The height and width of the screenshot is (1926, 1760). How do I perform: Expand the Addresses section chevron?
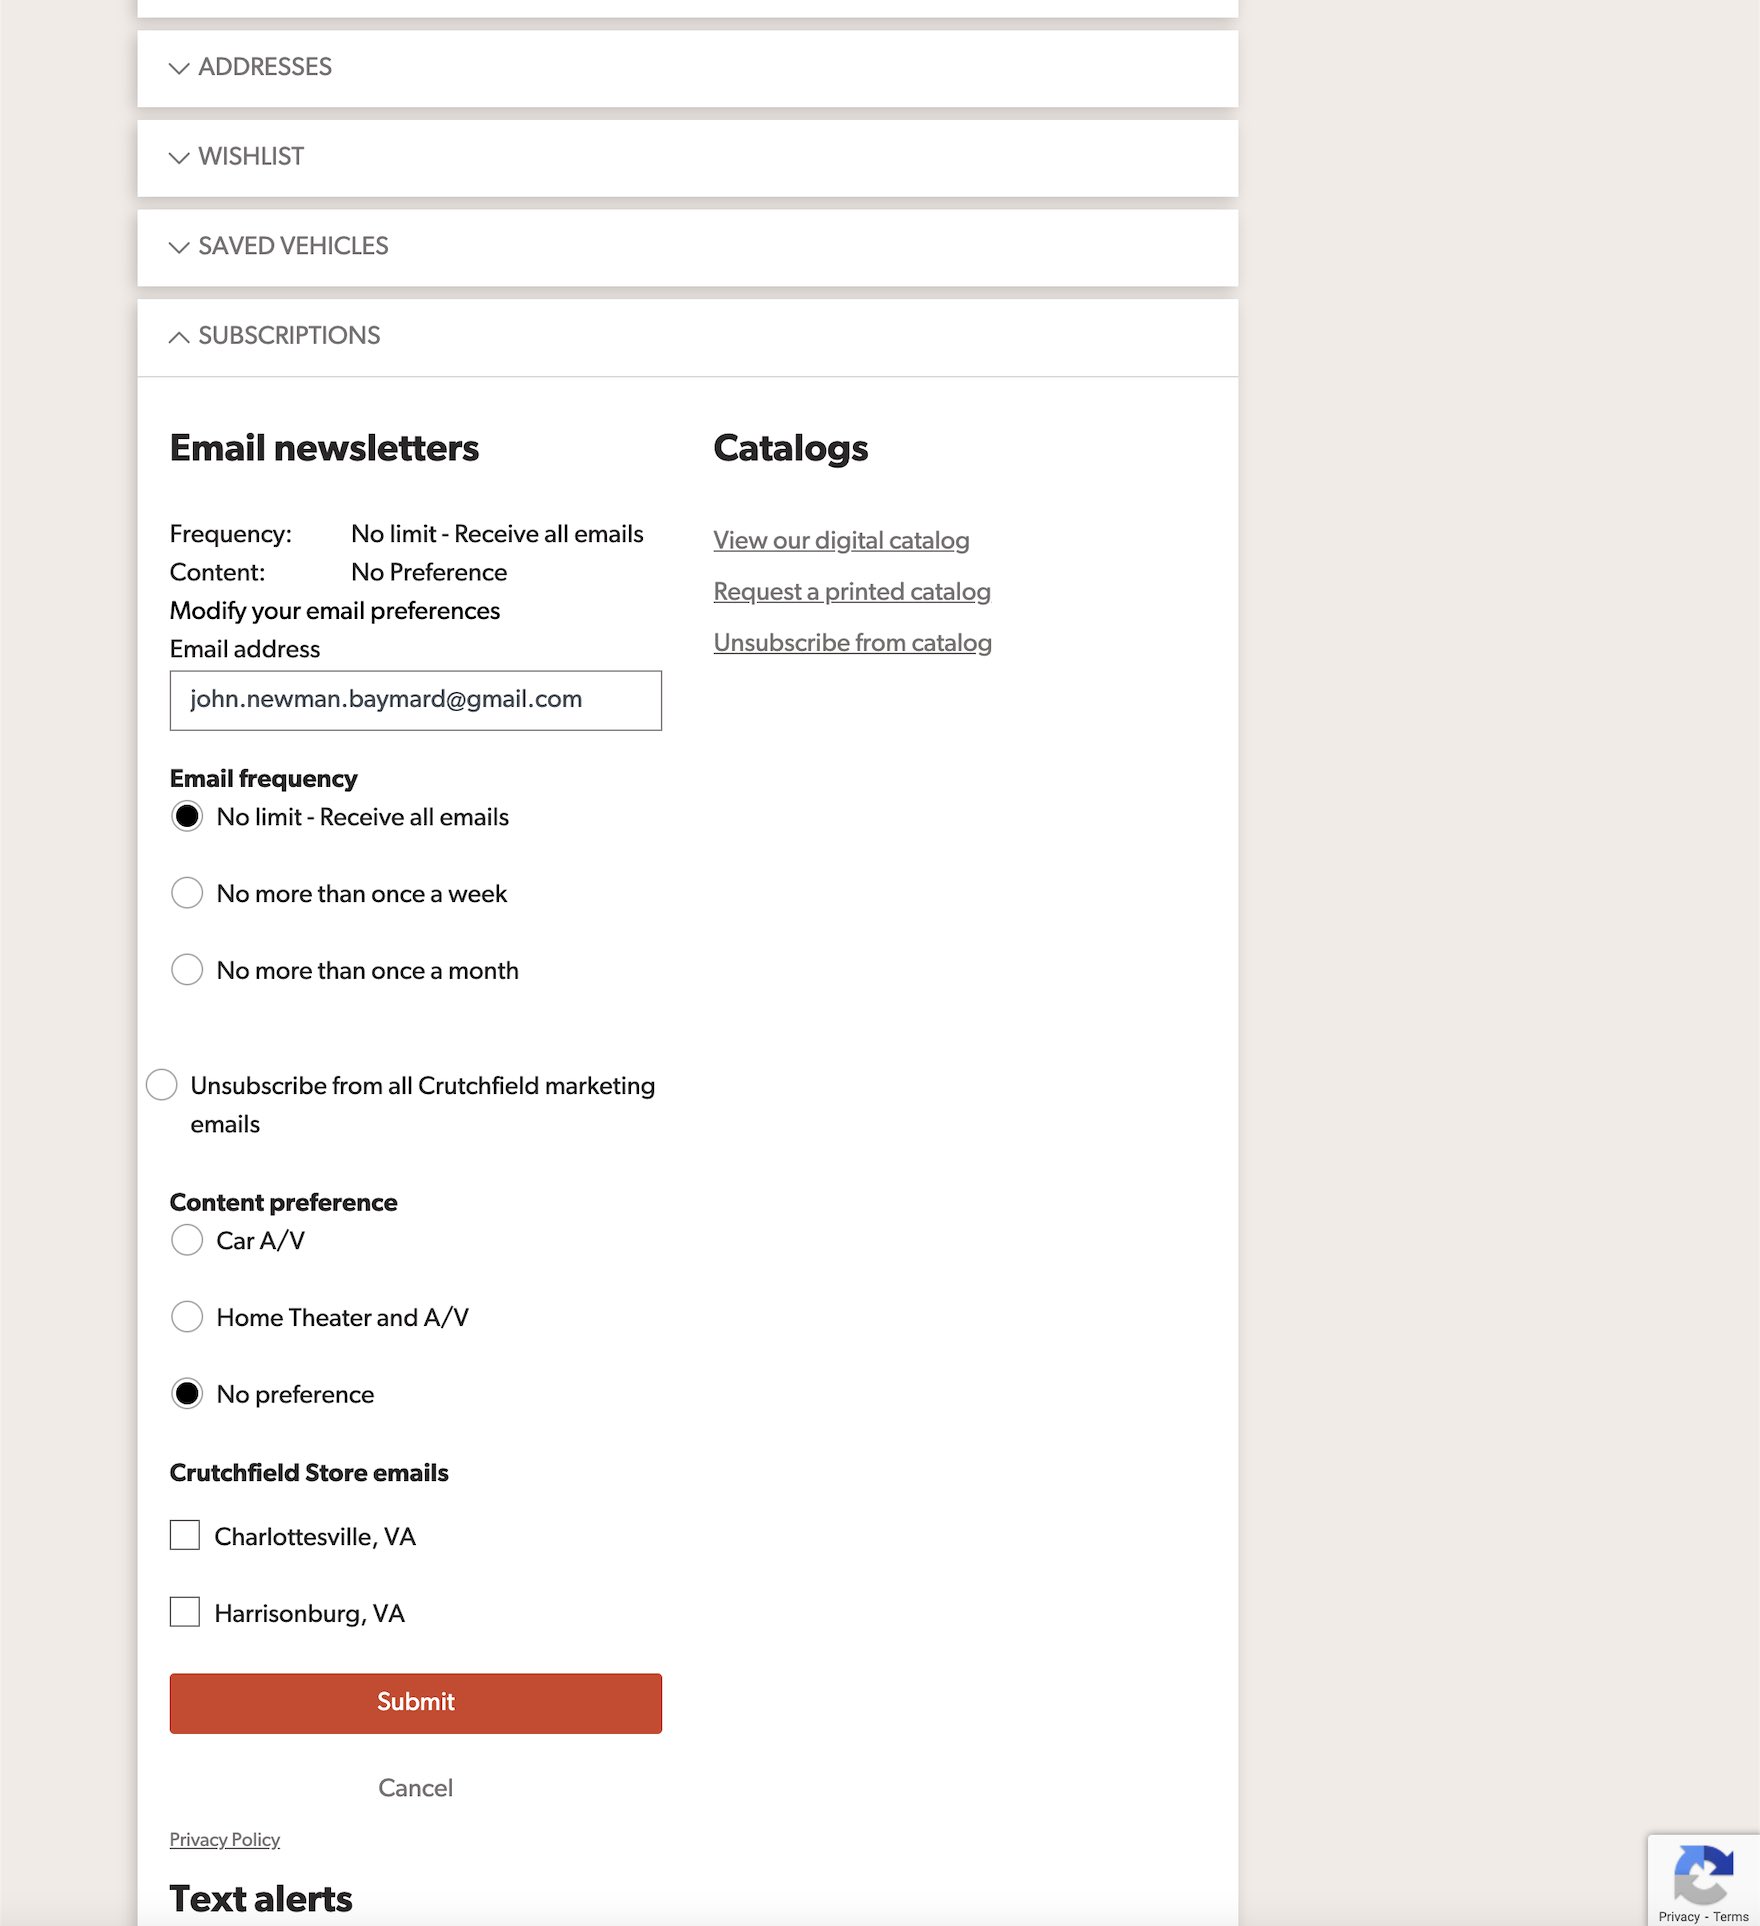179,68
